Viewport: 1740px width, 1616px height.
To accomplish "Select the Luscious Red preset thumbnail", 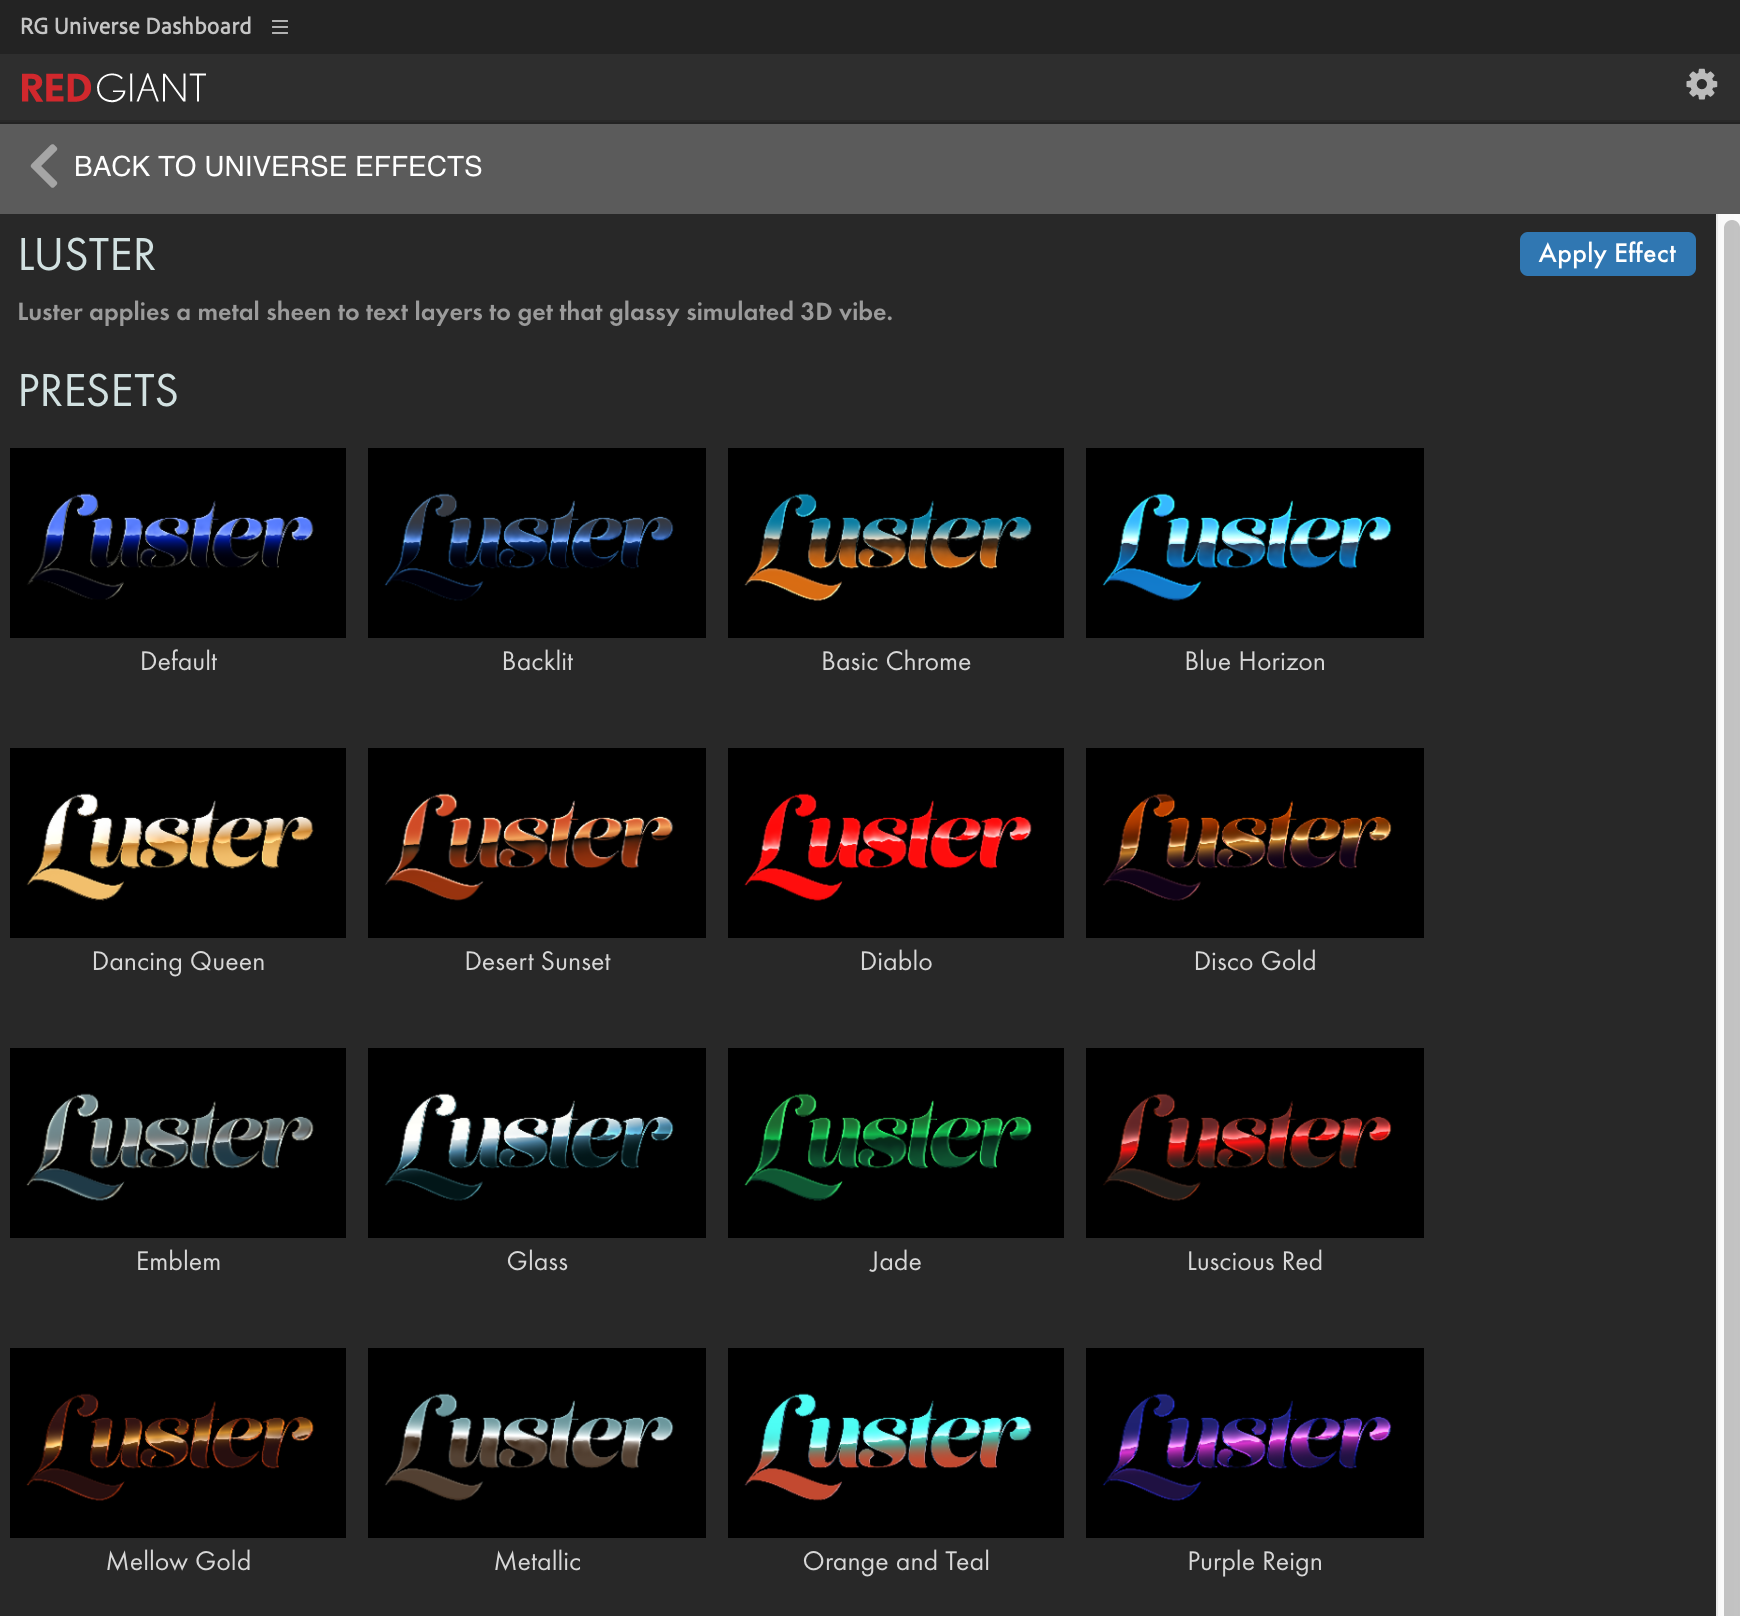I will click(x=1255, y=1143).
